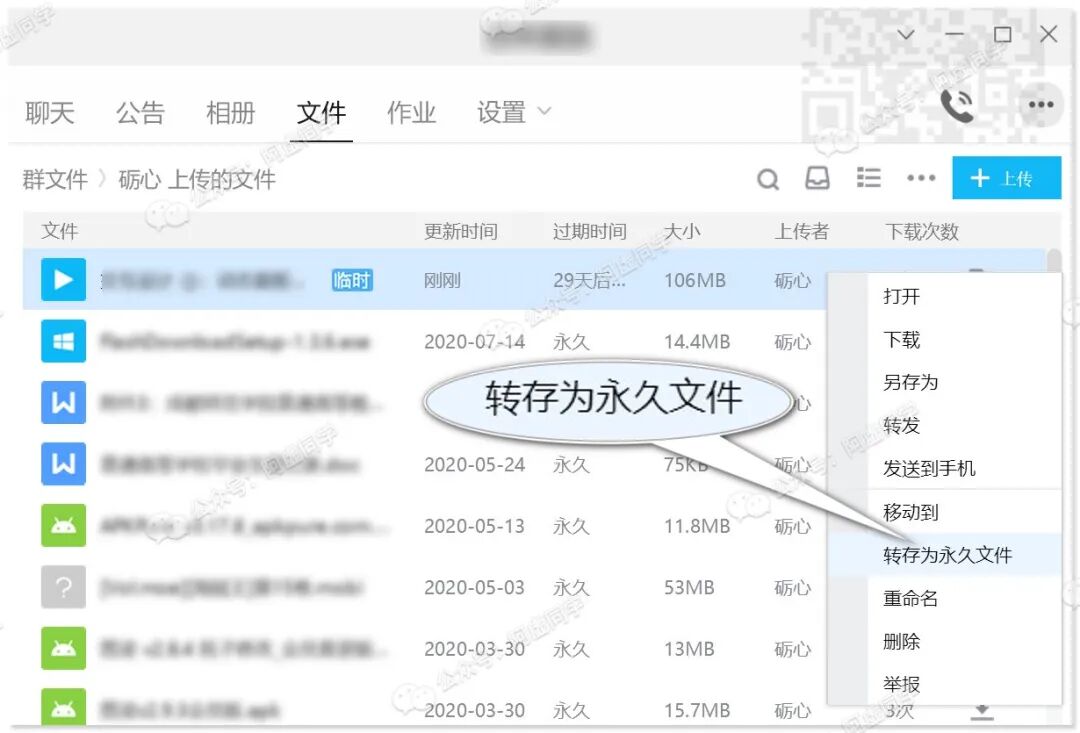This screenshot has width=1080, height=733.
Task: Click 砺心 上传的文件 breadcrumb
Action: (197, 179)
